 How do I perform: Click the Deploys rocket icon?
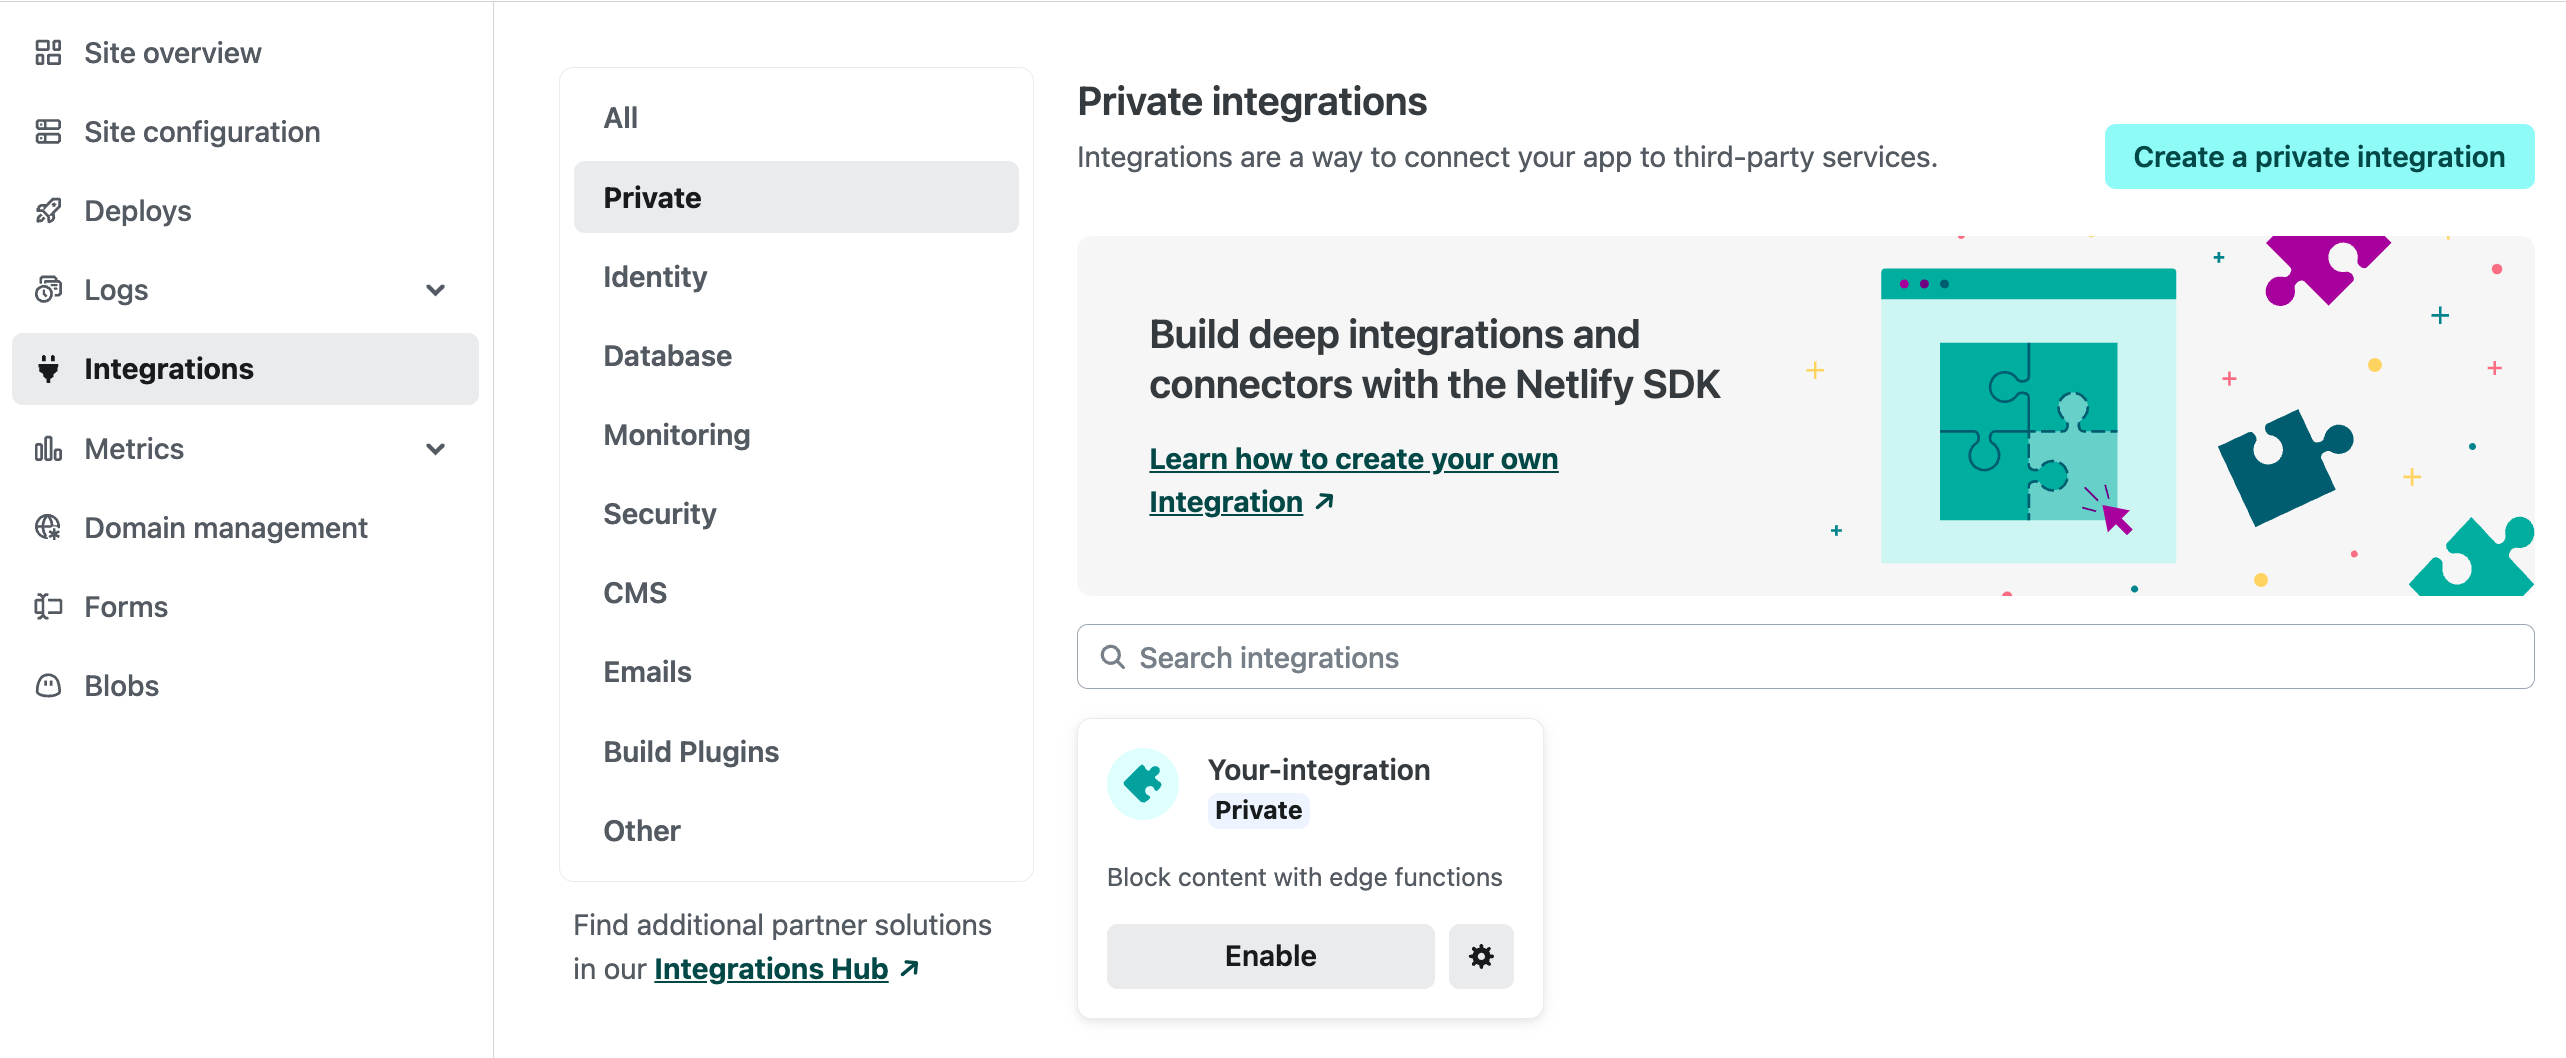click(x=48, y=211)
